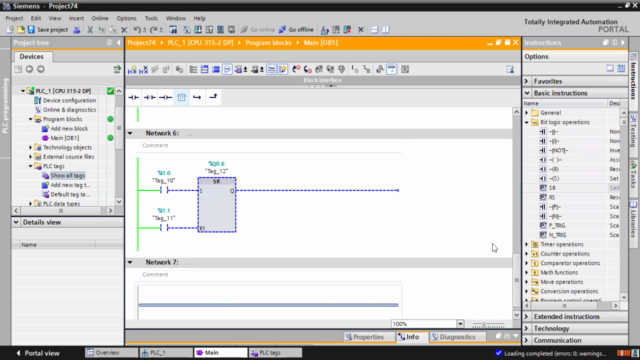Click the Undo arrow icon
Screen dimensions: 640x360
[137, 30]
